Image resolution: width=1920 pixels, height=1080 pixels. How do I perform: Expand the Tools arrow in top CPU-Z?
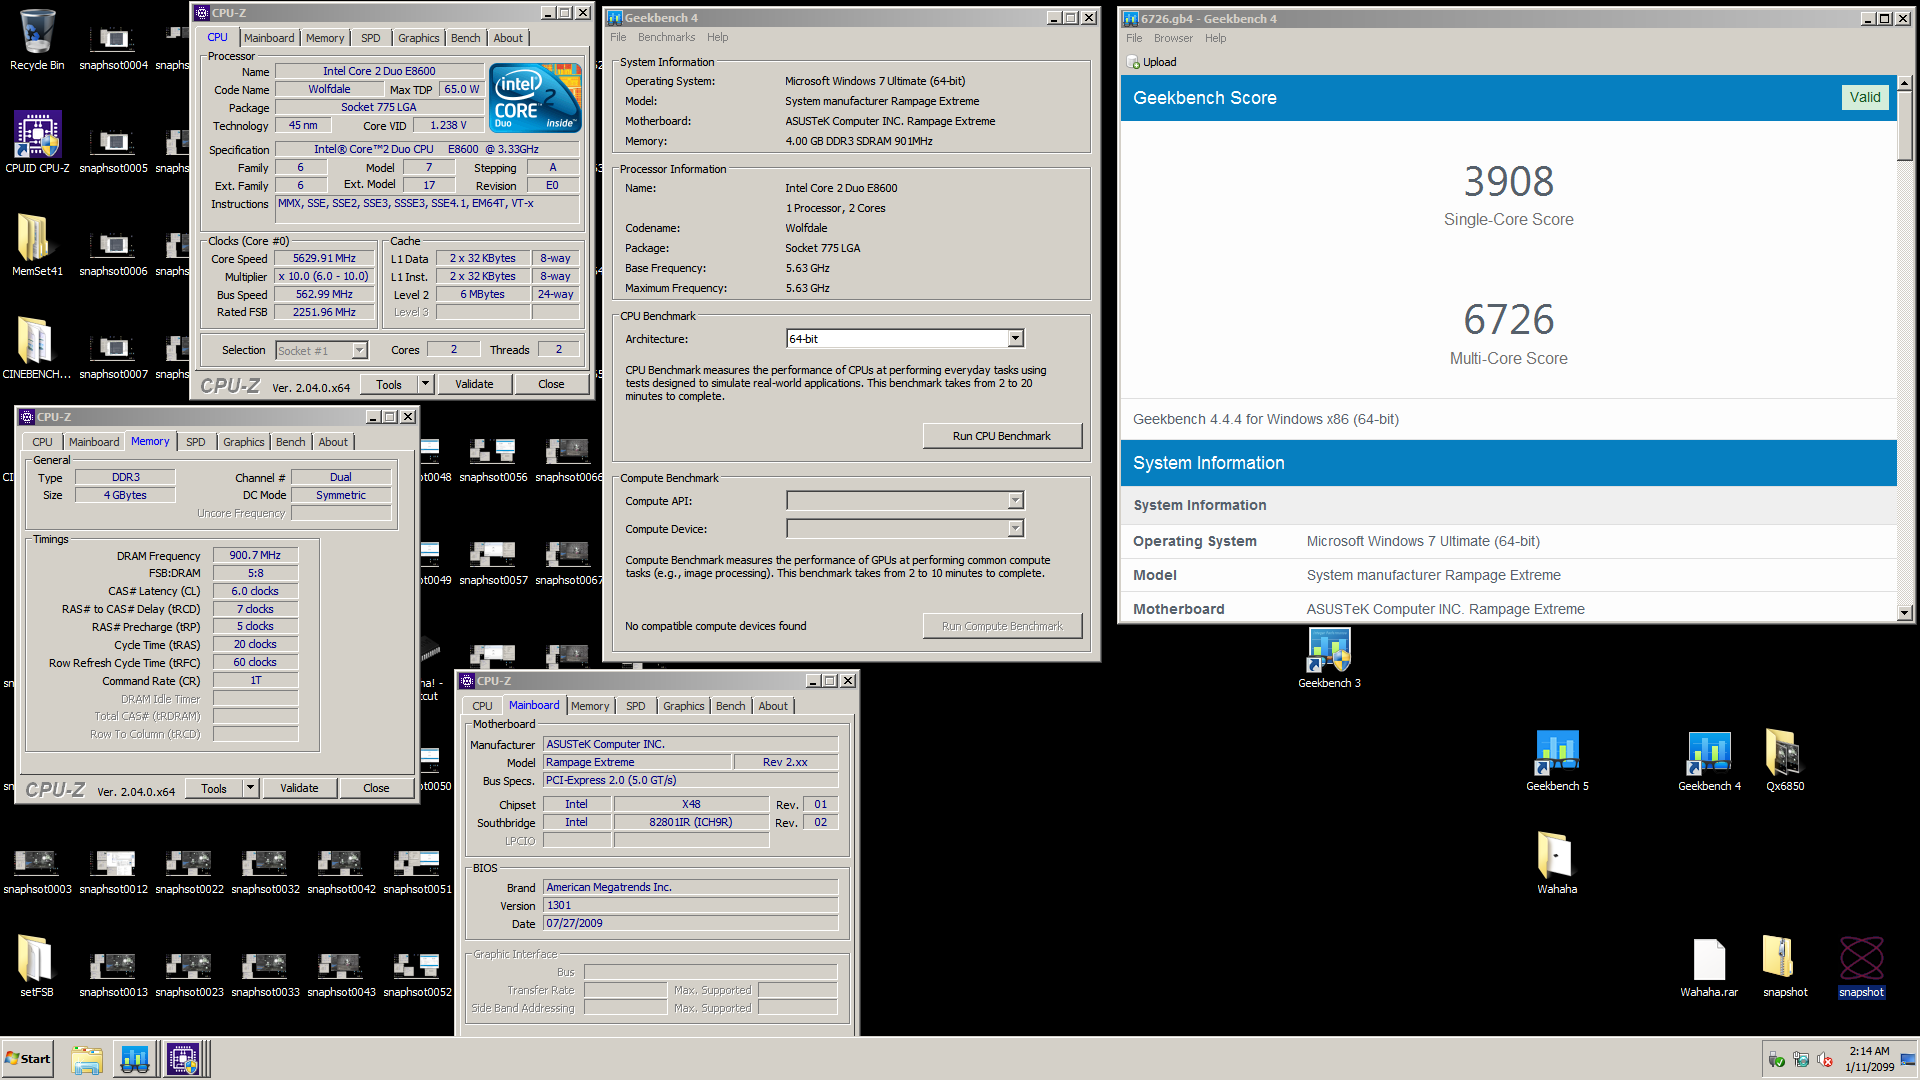tap(425, 384)
